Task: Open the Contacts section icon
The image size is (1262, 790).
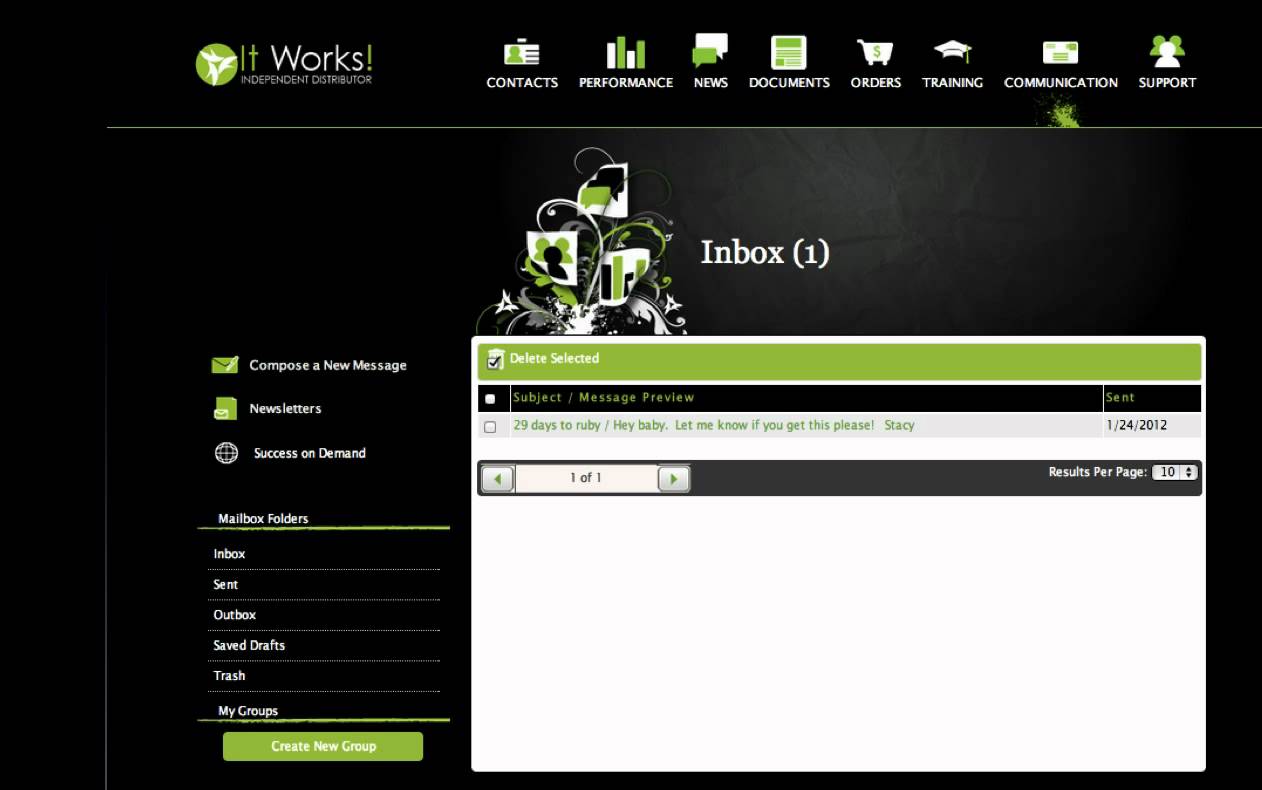Action: point(522,52)
